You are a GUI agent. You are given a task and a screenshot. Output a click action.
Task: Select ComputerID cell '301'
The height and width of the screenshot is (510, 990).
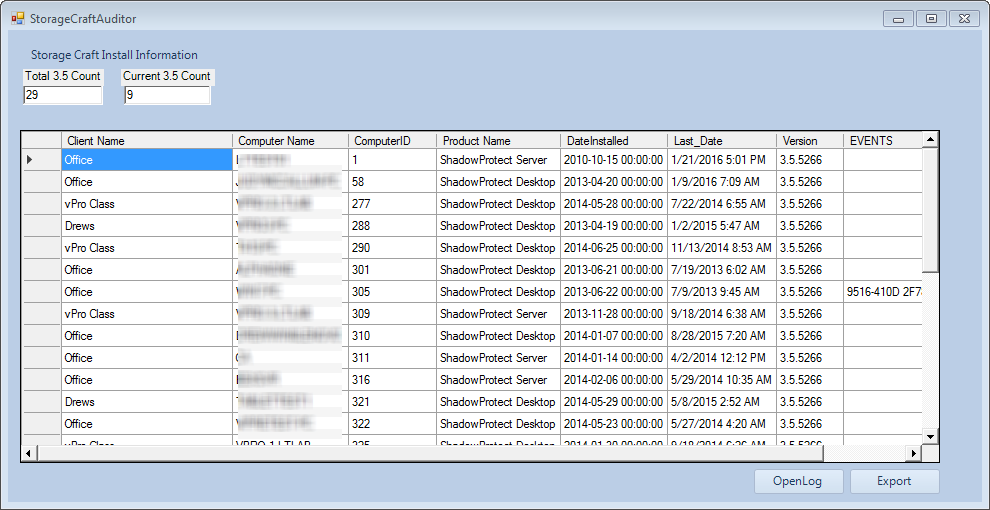pos(392,270)
